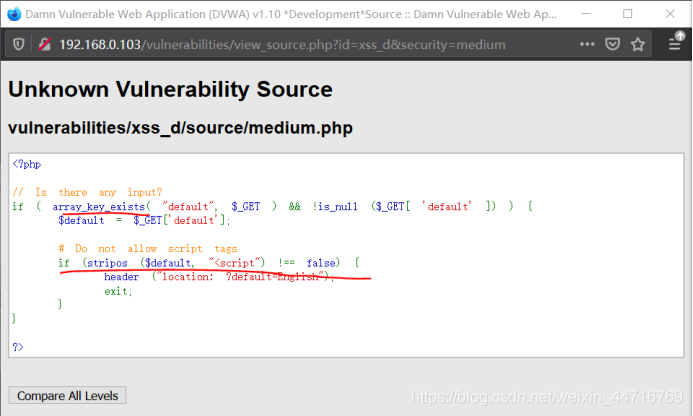The height and width of the screenshot is (416, 693).
Task: Minimize the Firefox window
Action: pyautogui.click(x=586, y=14)
